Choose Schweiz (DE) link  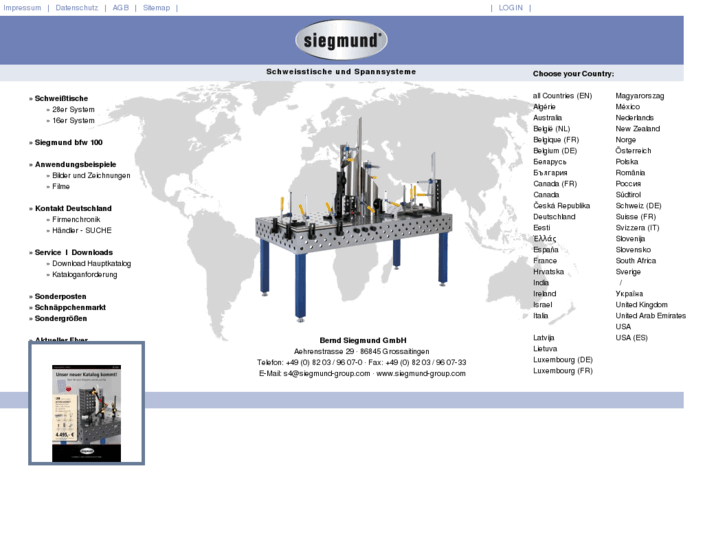click(638, 206)
